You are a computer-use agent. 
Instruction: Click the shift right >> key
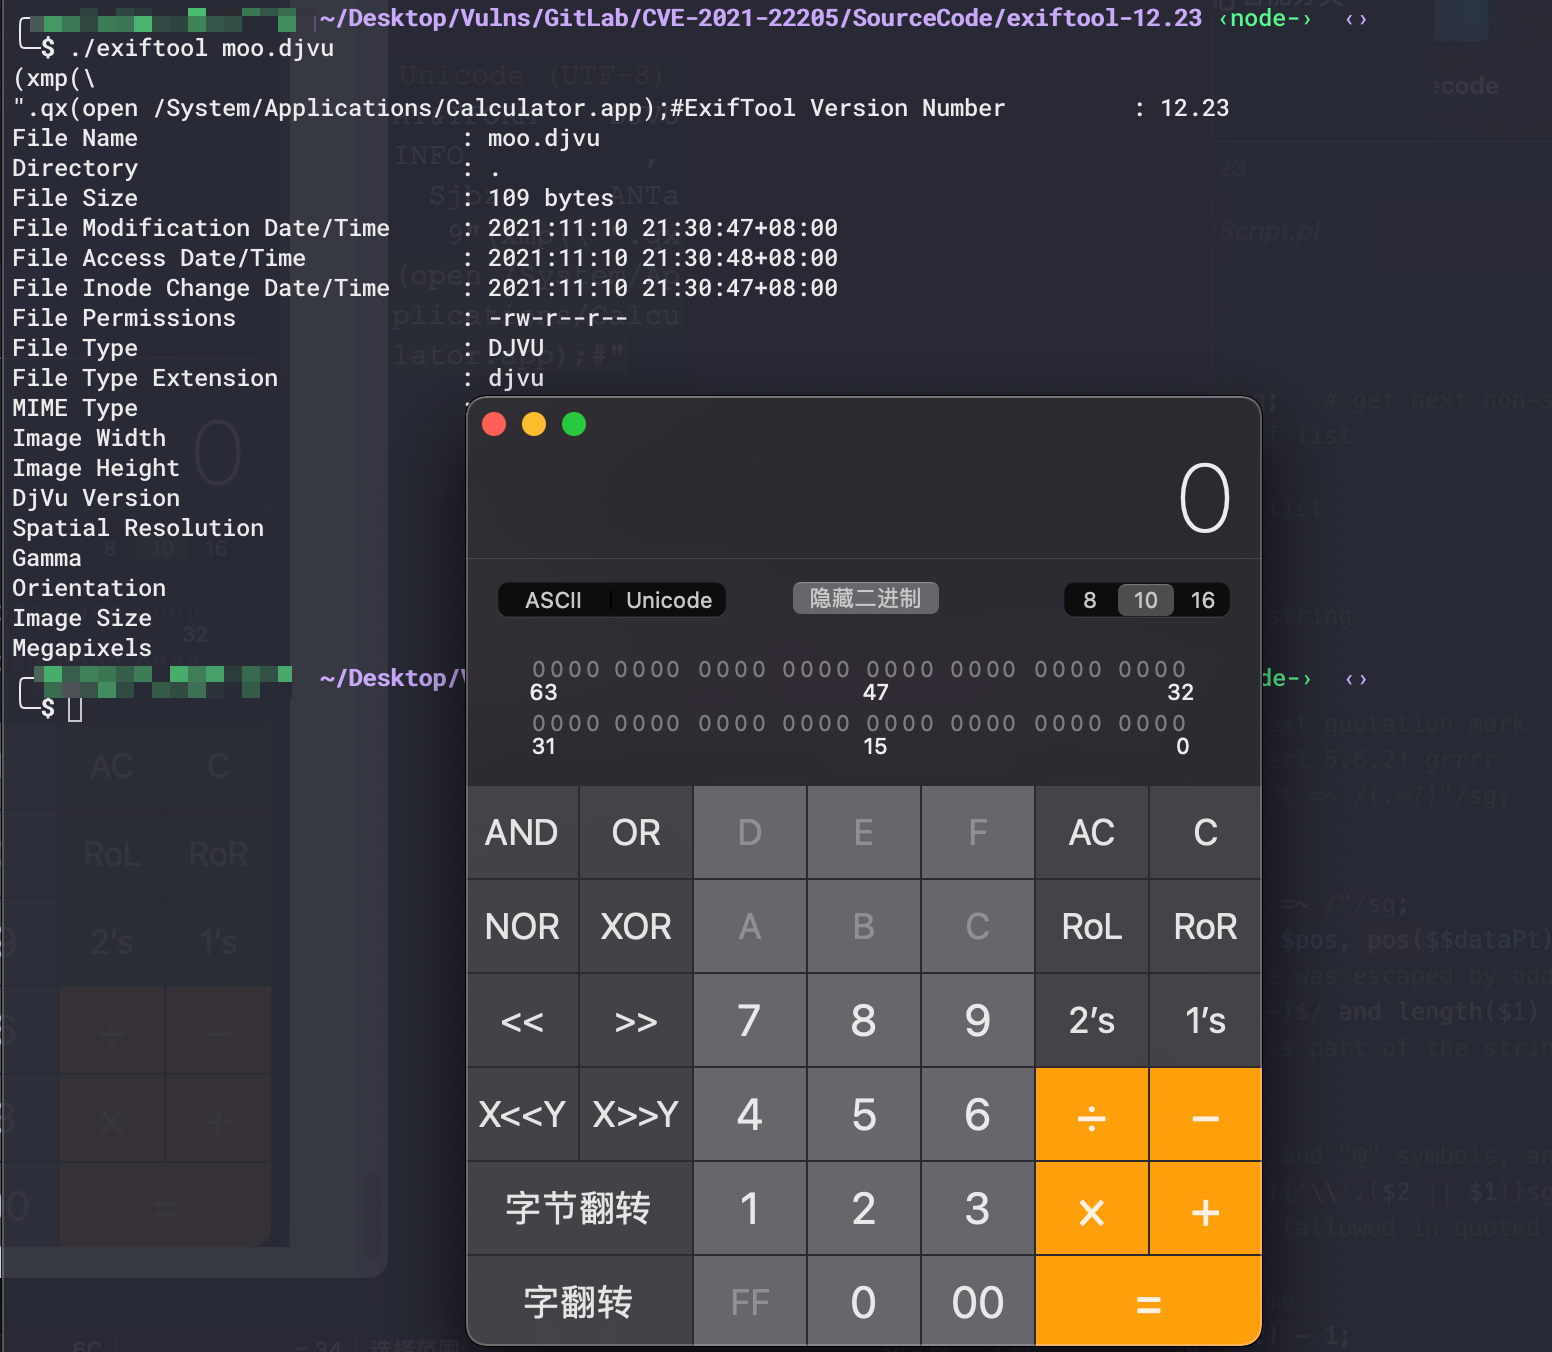point(636,1021)
